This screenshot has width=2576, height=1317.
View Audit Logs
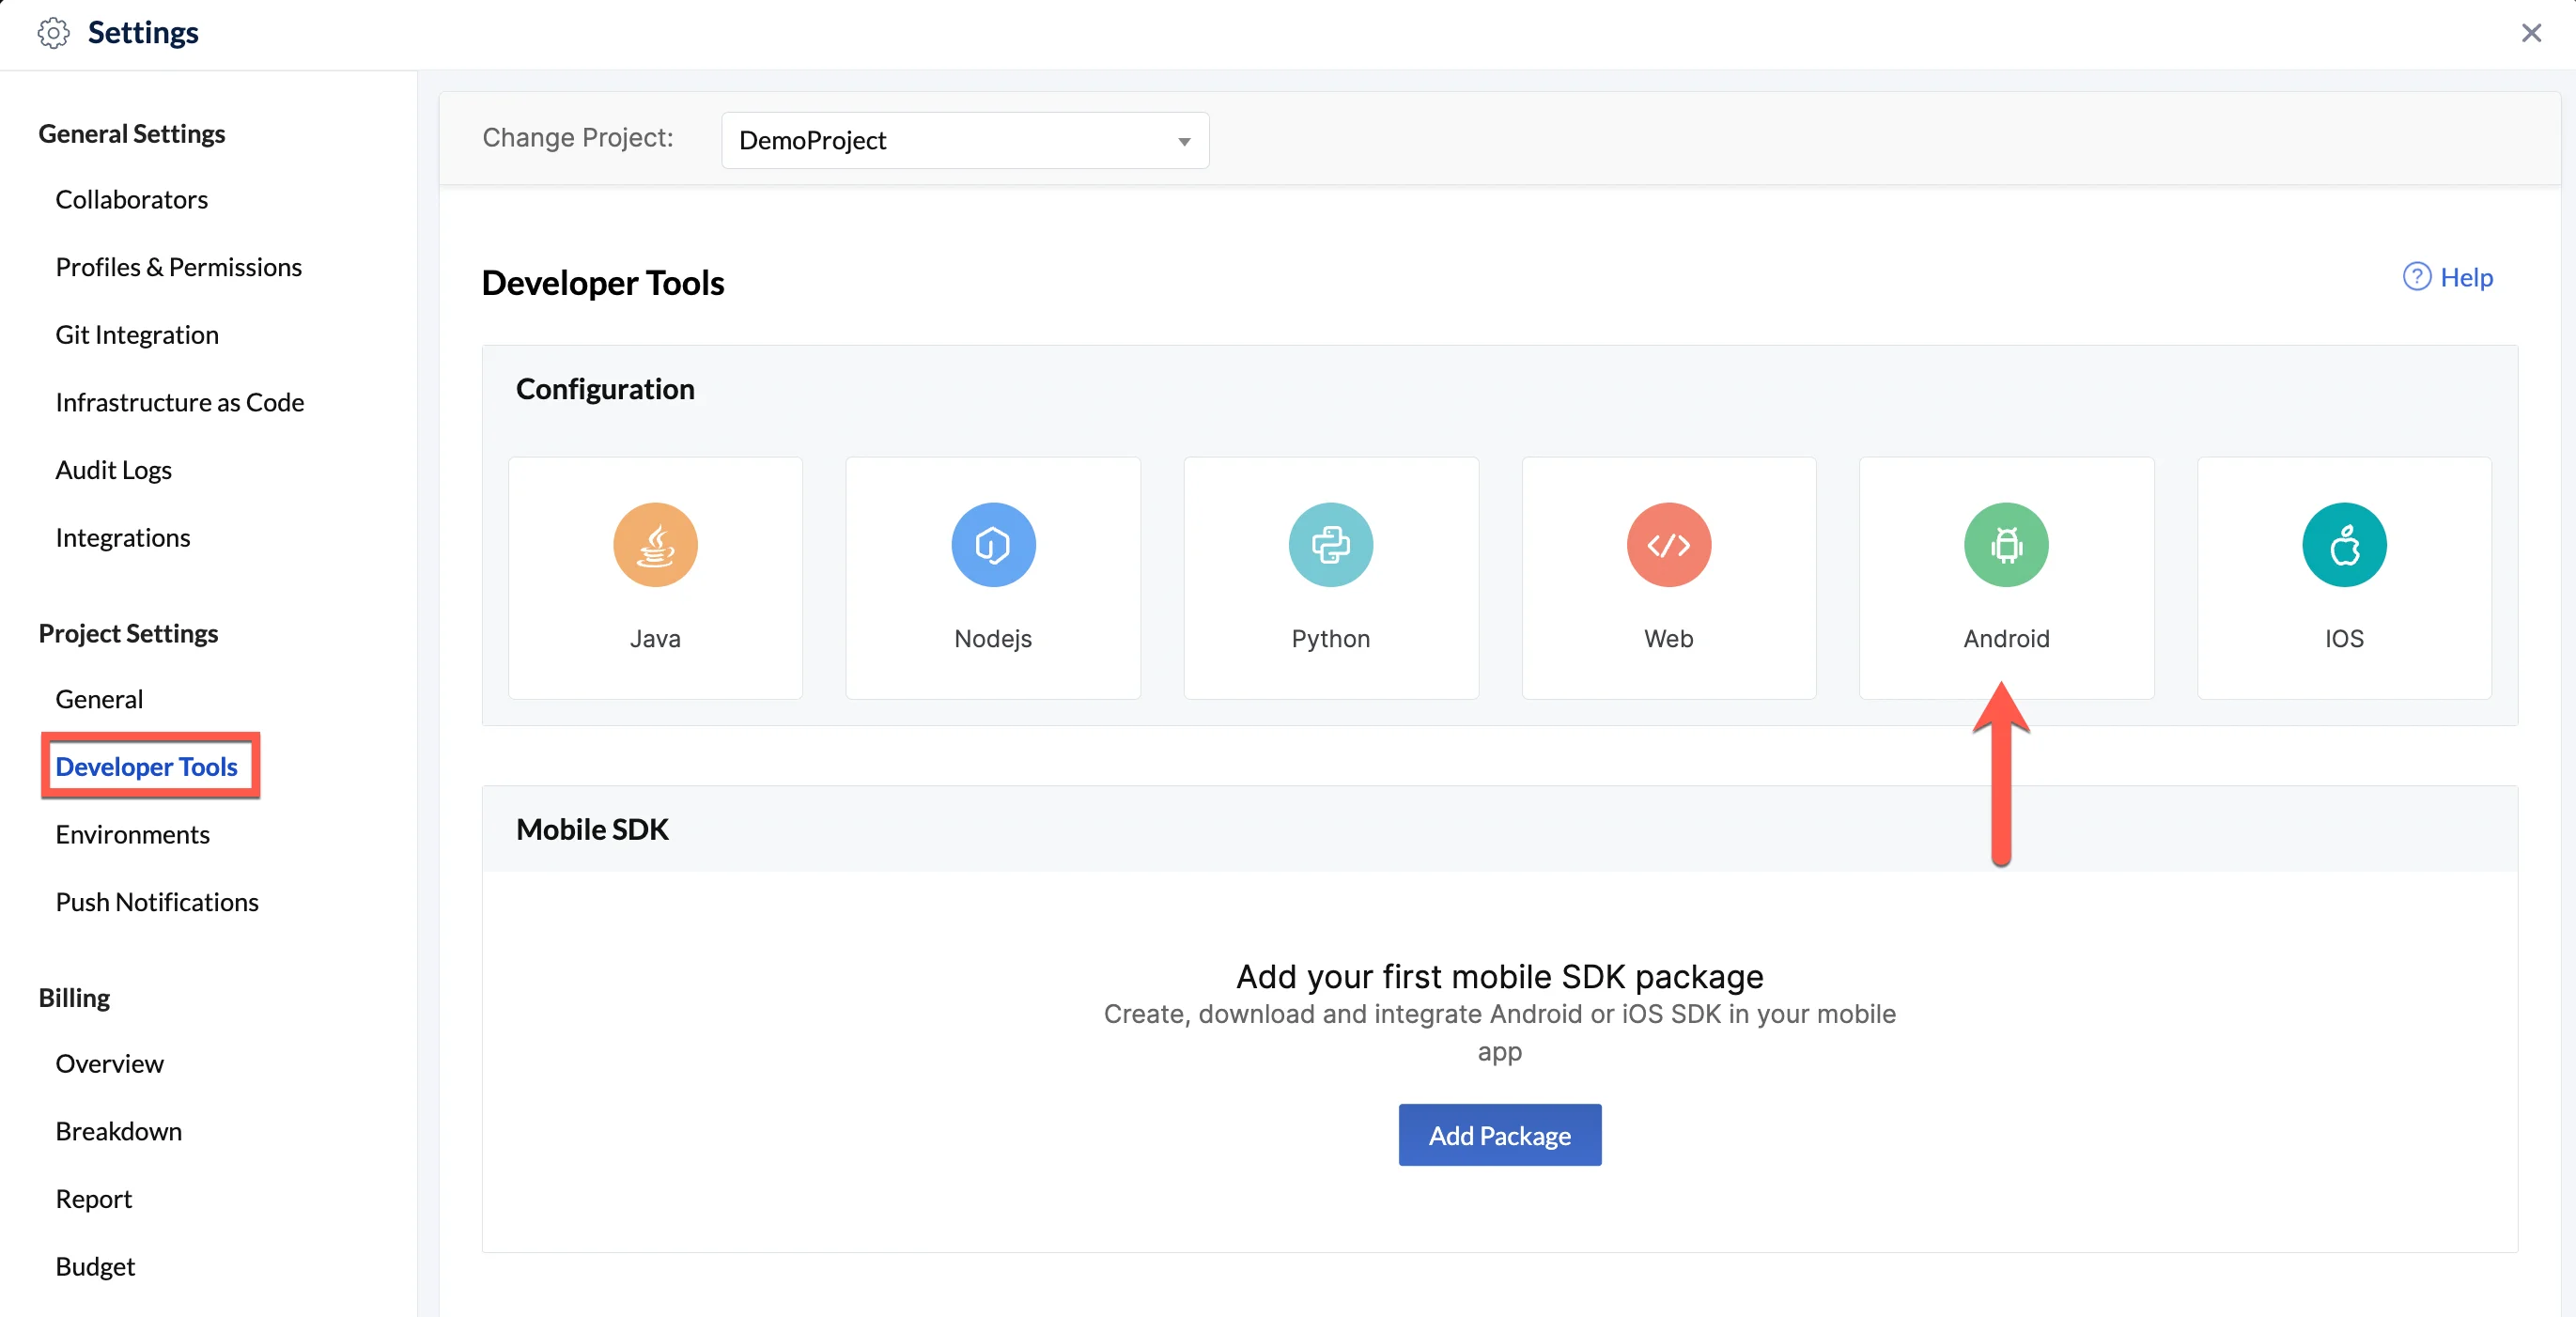point(113,470)
